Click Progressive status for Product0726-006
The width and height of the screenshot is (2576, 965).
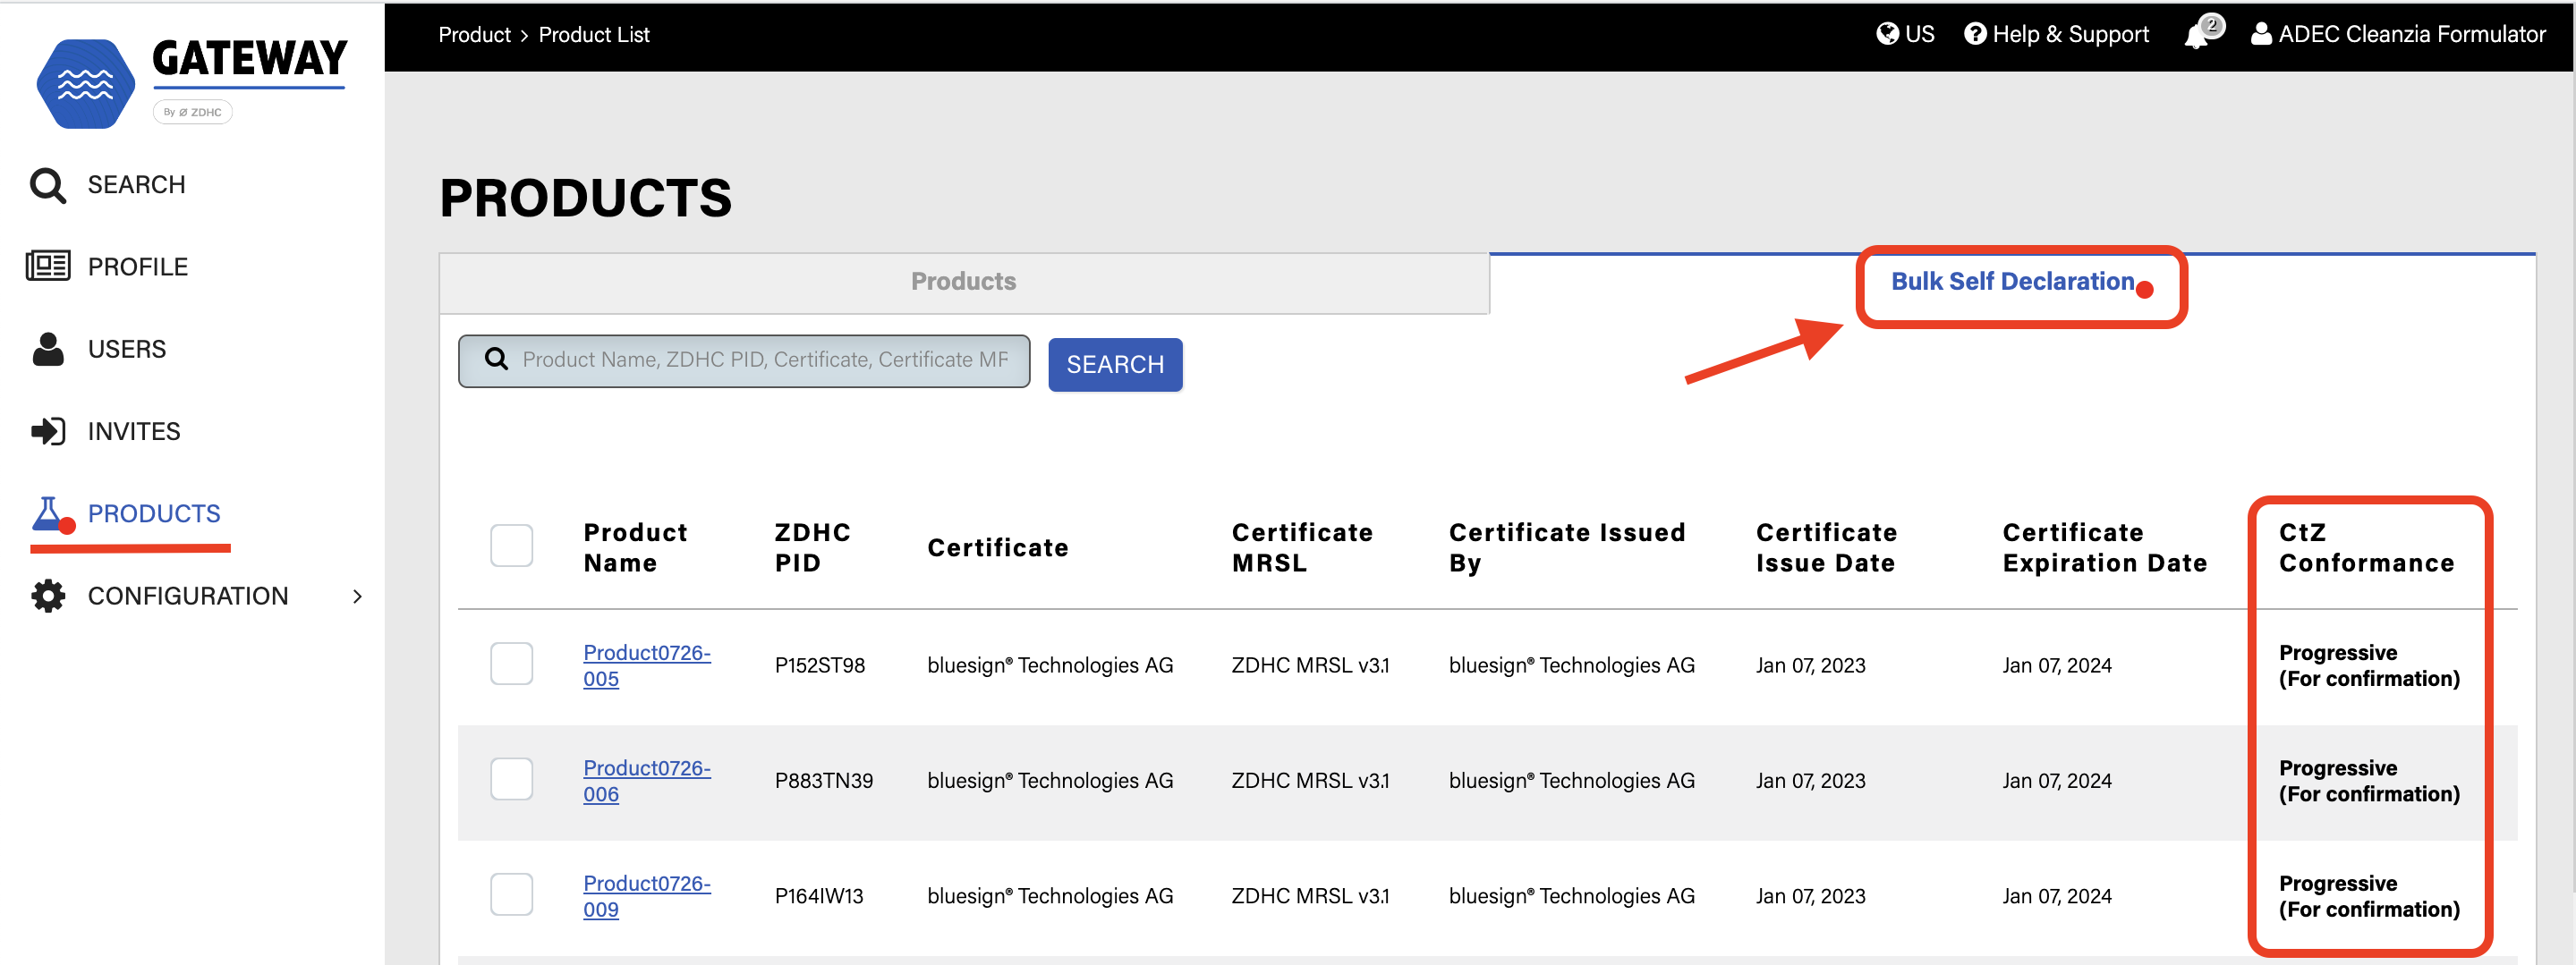click(2369, 780)
